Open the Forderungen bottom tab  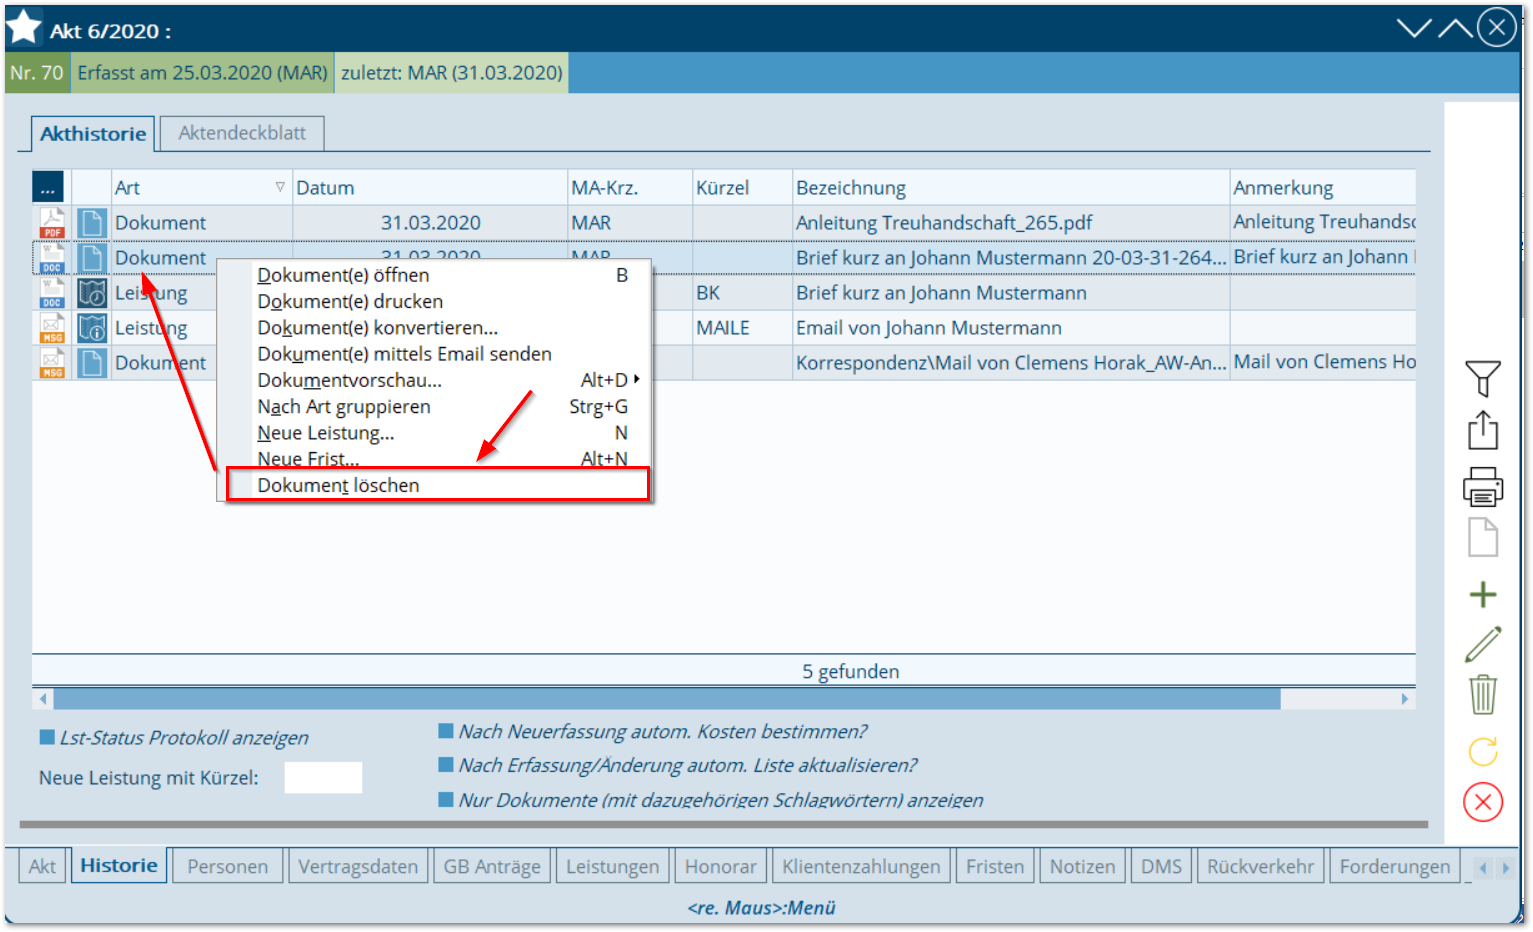[1394, 866]
